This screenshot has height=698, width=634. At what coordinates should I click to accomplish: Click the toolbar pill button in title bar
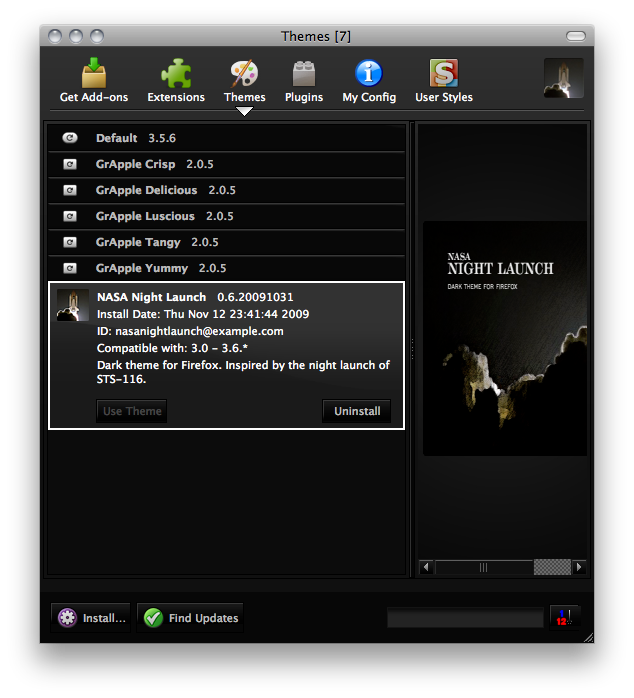575,36
